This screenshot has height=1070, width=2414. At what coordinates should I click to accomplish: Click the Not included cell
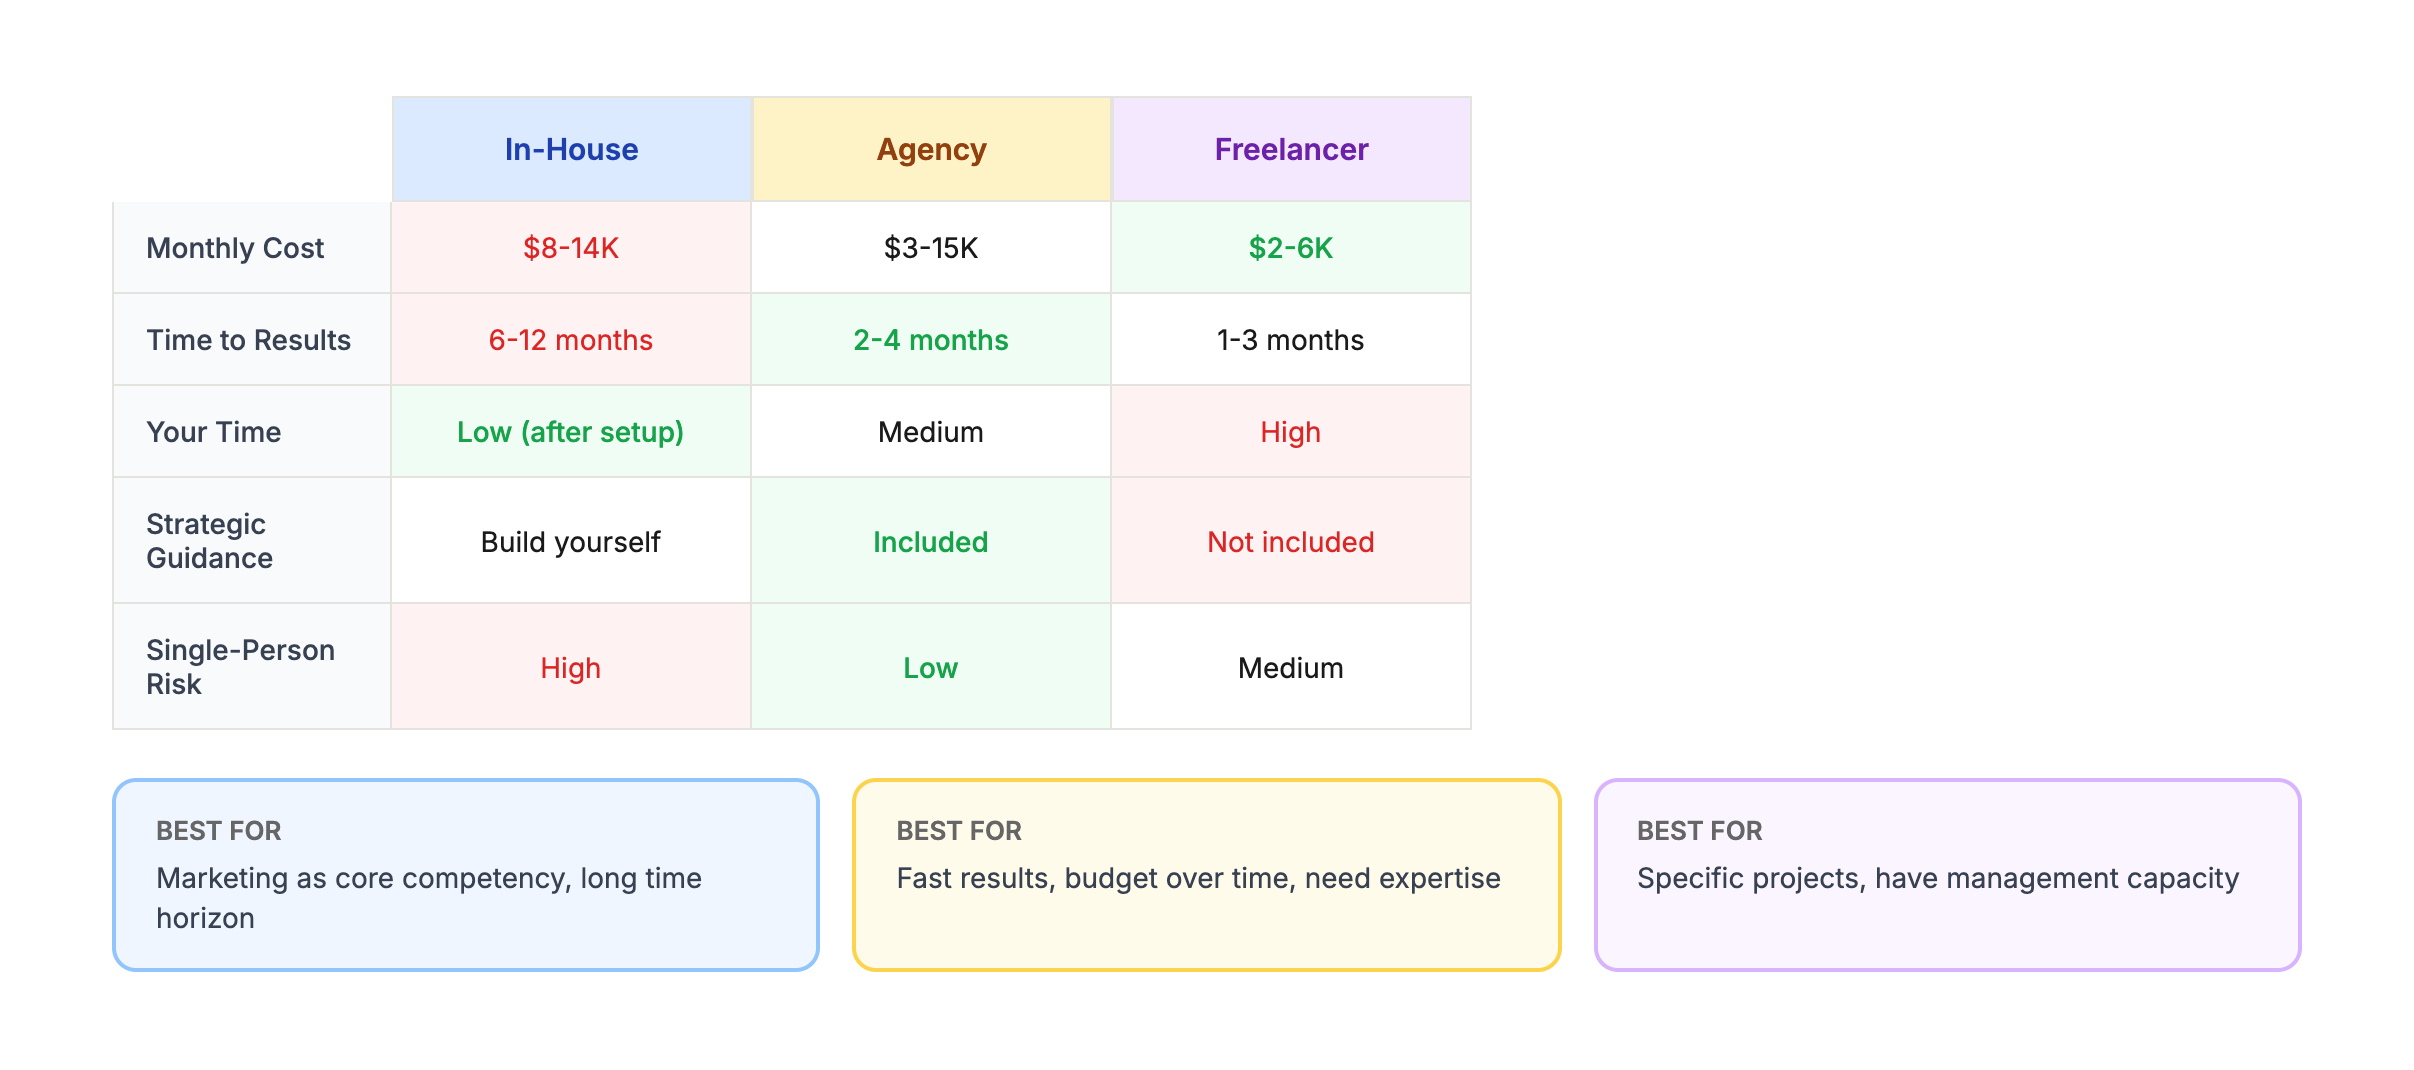[1291, 542]
